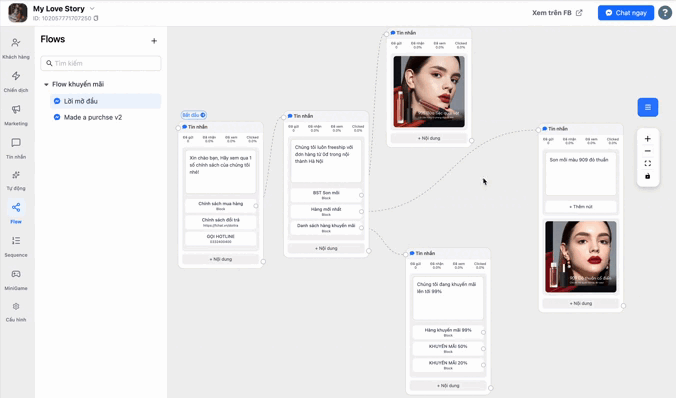Open Khách hàng section in sidebar

coord(16,47)
